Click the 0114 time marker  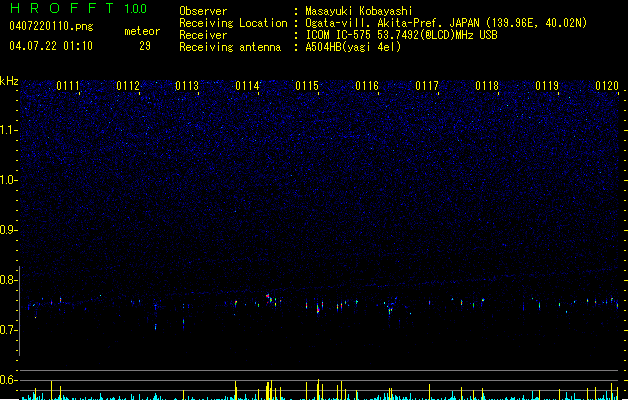(247, 86)
